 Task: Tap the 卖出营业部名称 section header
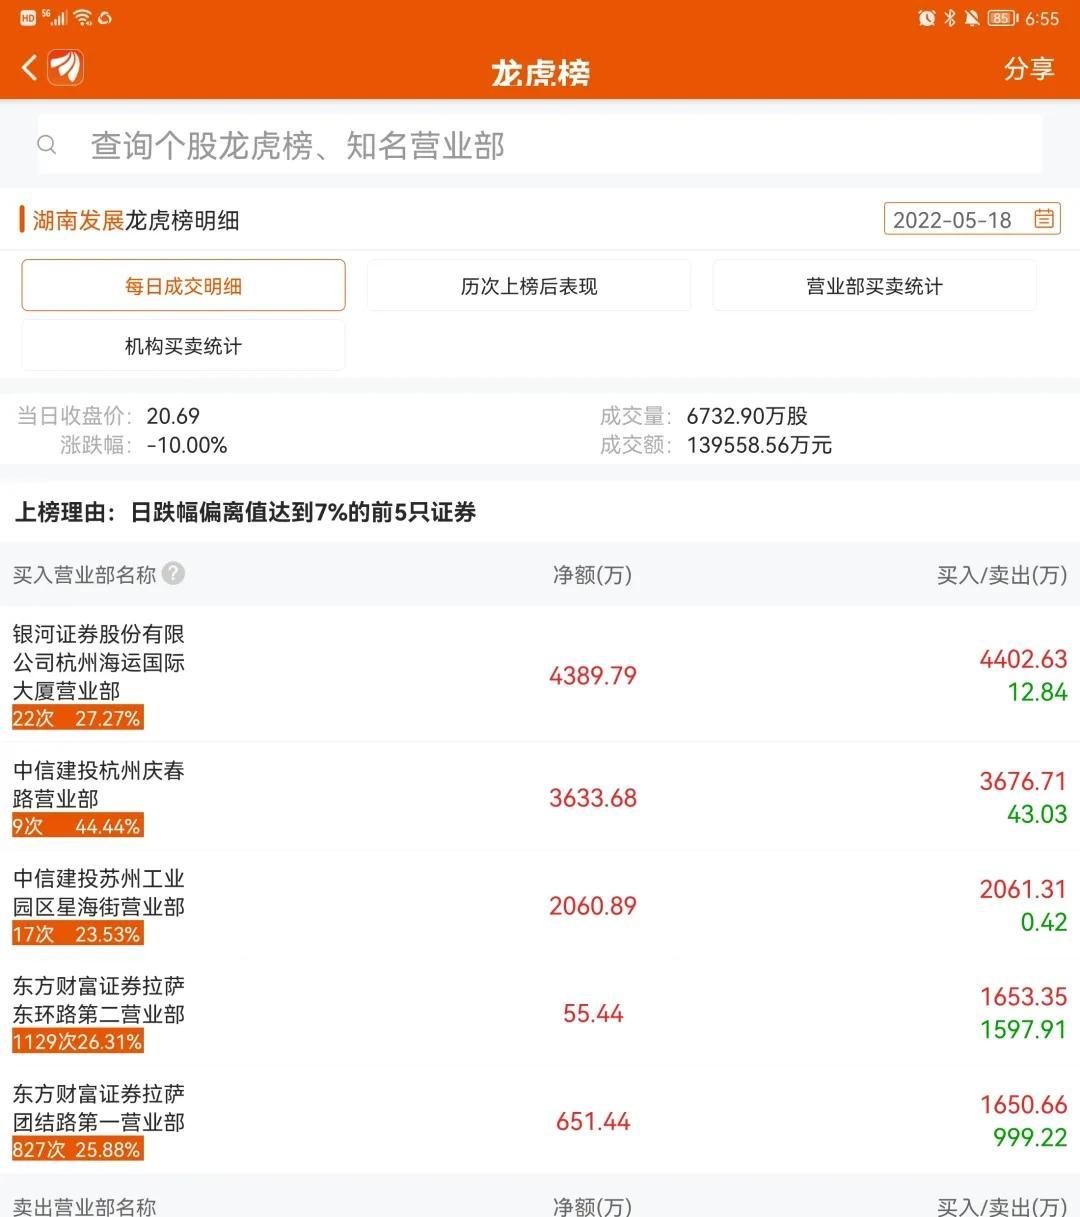point(85,1206)
